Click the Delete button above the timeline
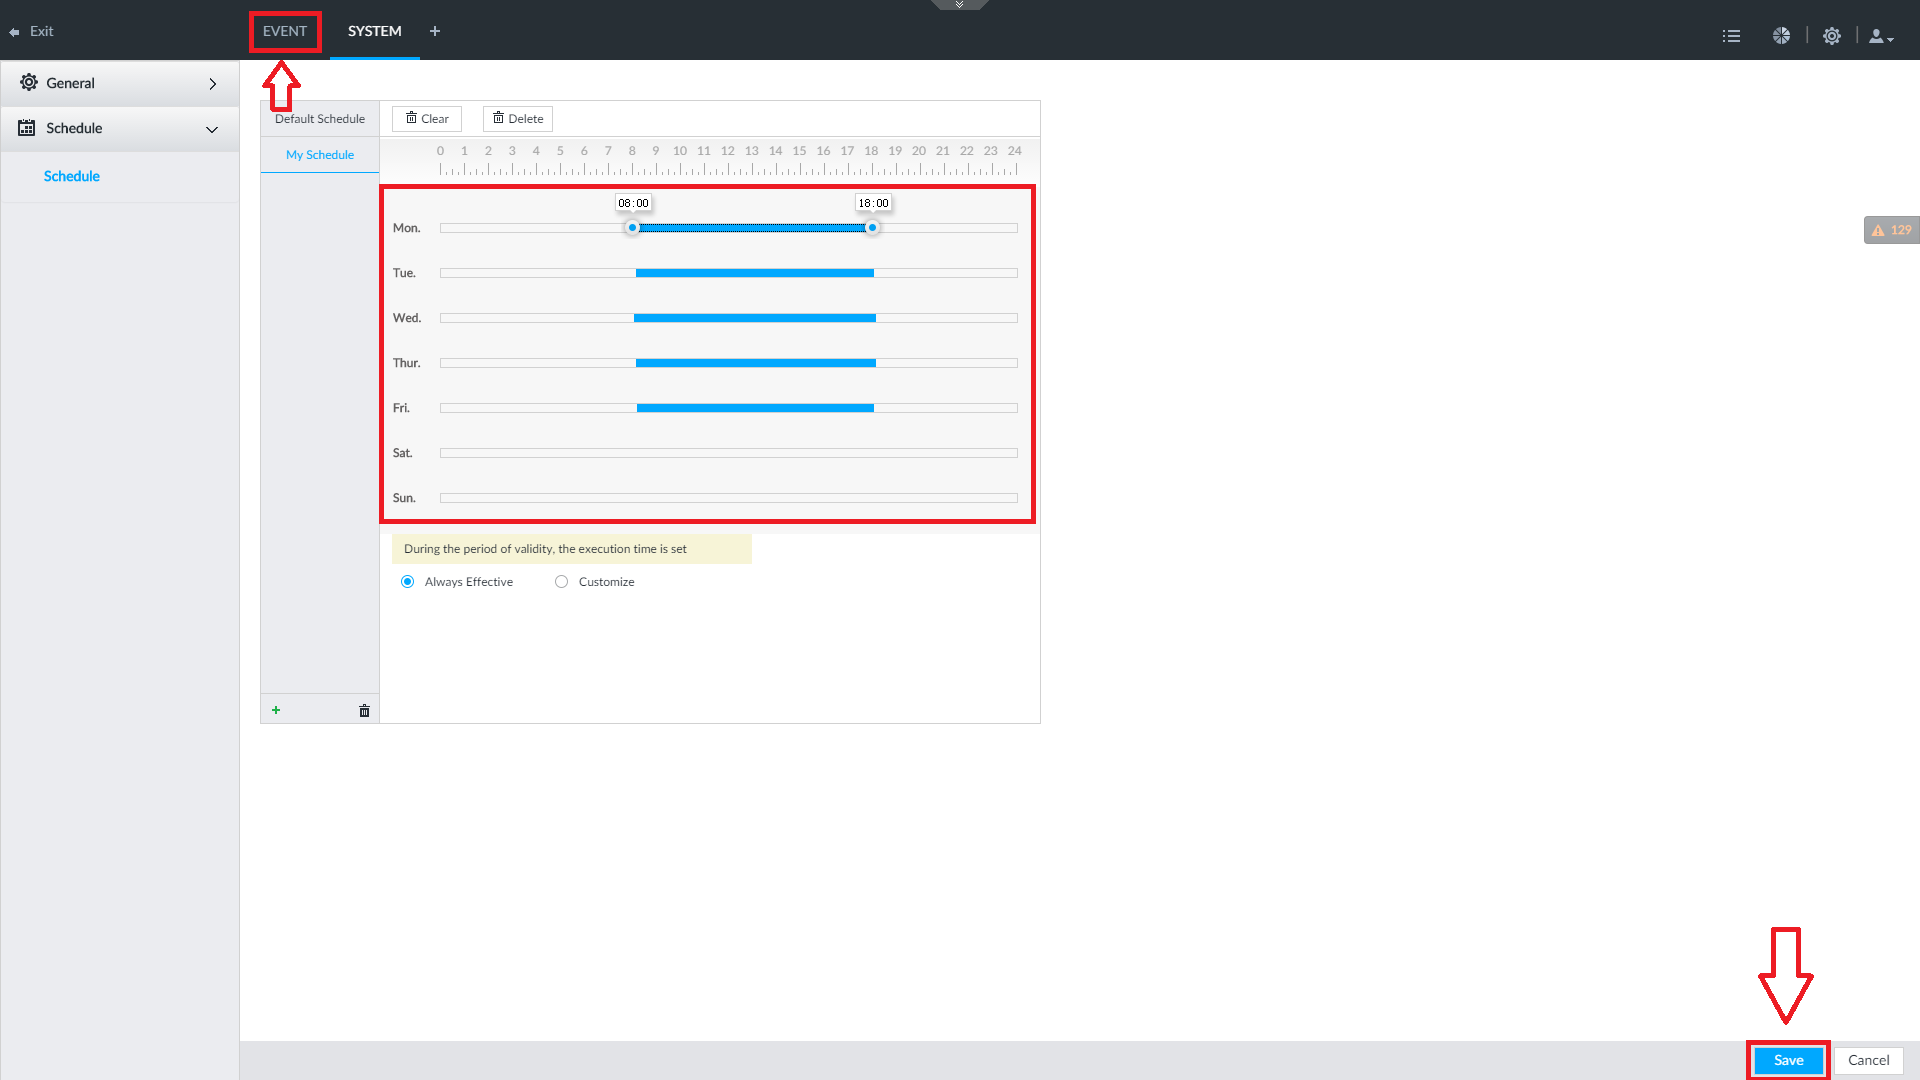 (518, 119)
